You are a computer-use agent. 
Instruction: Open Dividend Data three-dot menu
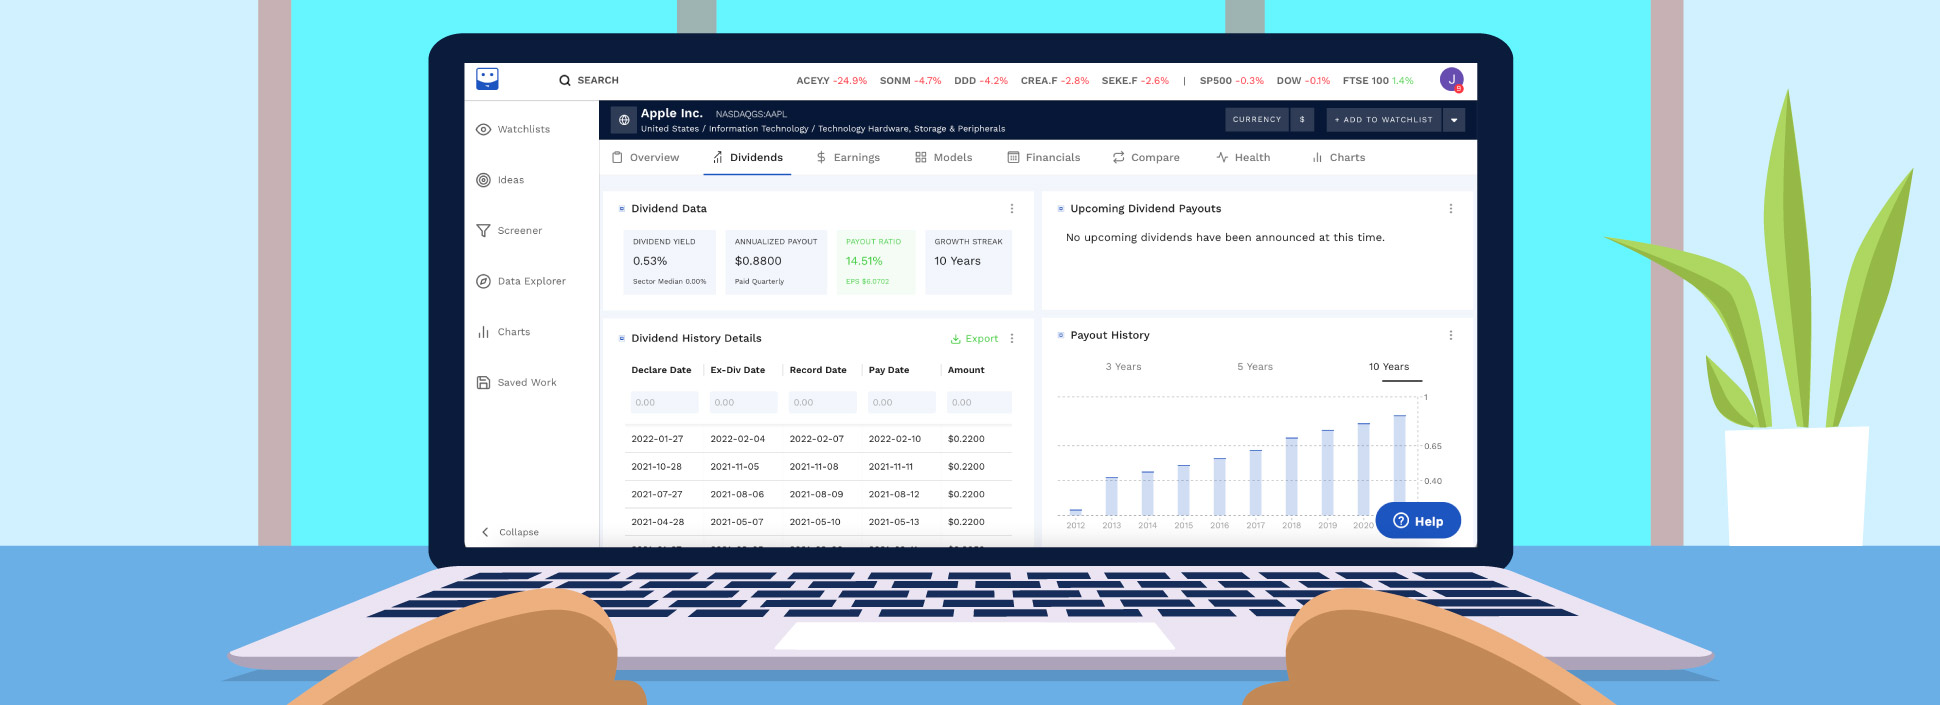pyautogui.click(x=1012, y=208)
